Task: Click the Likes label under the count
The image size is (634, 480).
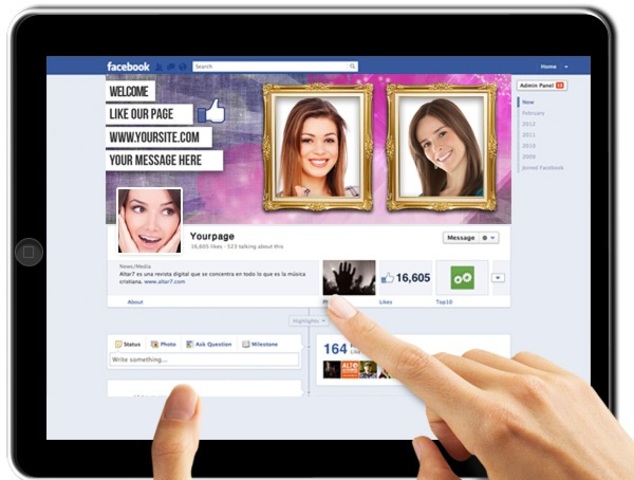Action: tap(385, 302)
